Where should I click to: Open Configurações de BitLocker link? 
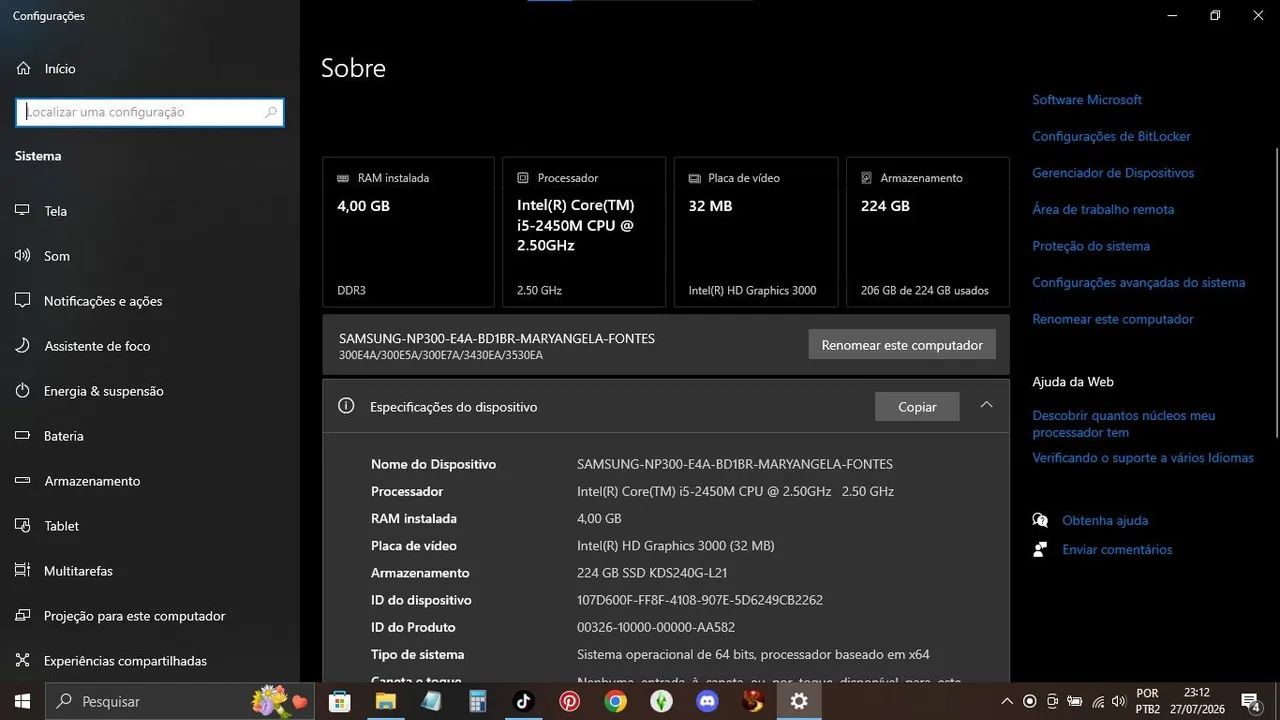click(1111, 136)
